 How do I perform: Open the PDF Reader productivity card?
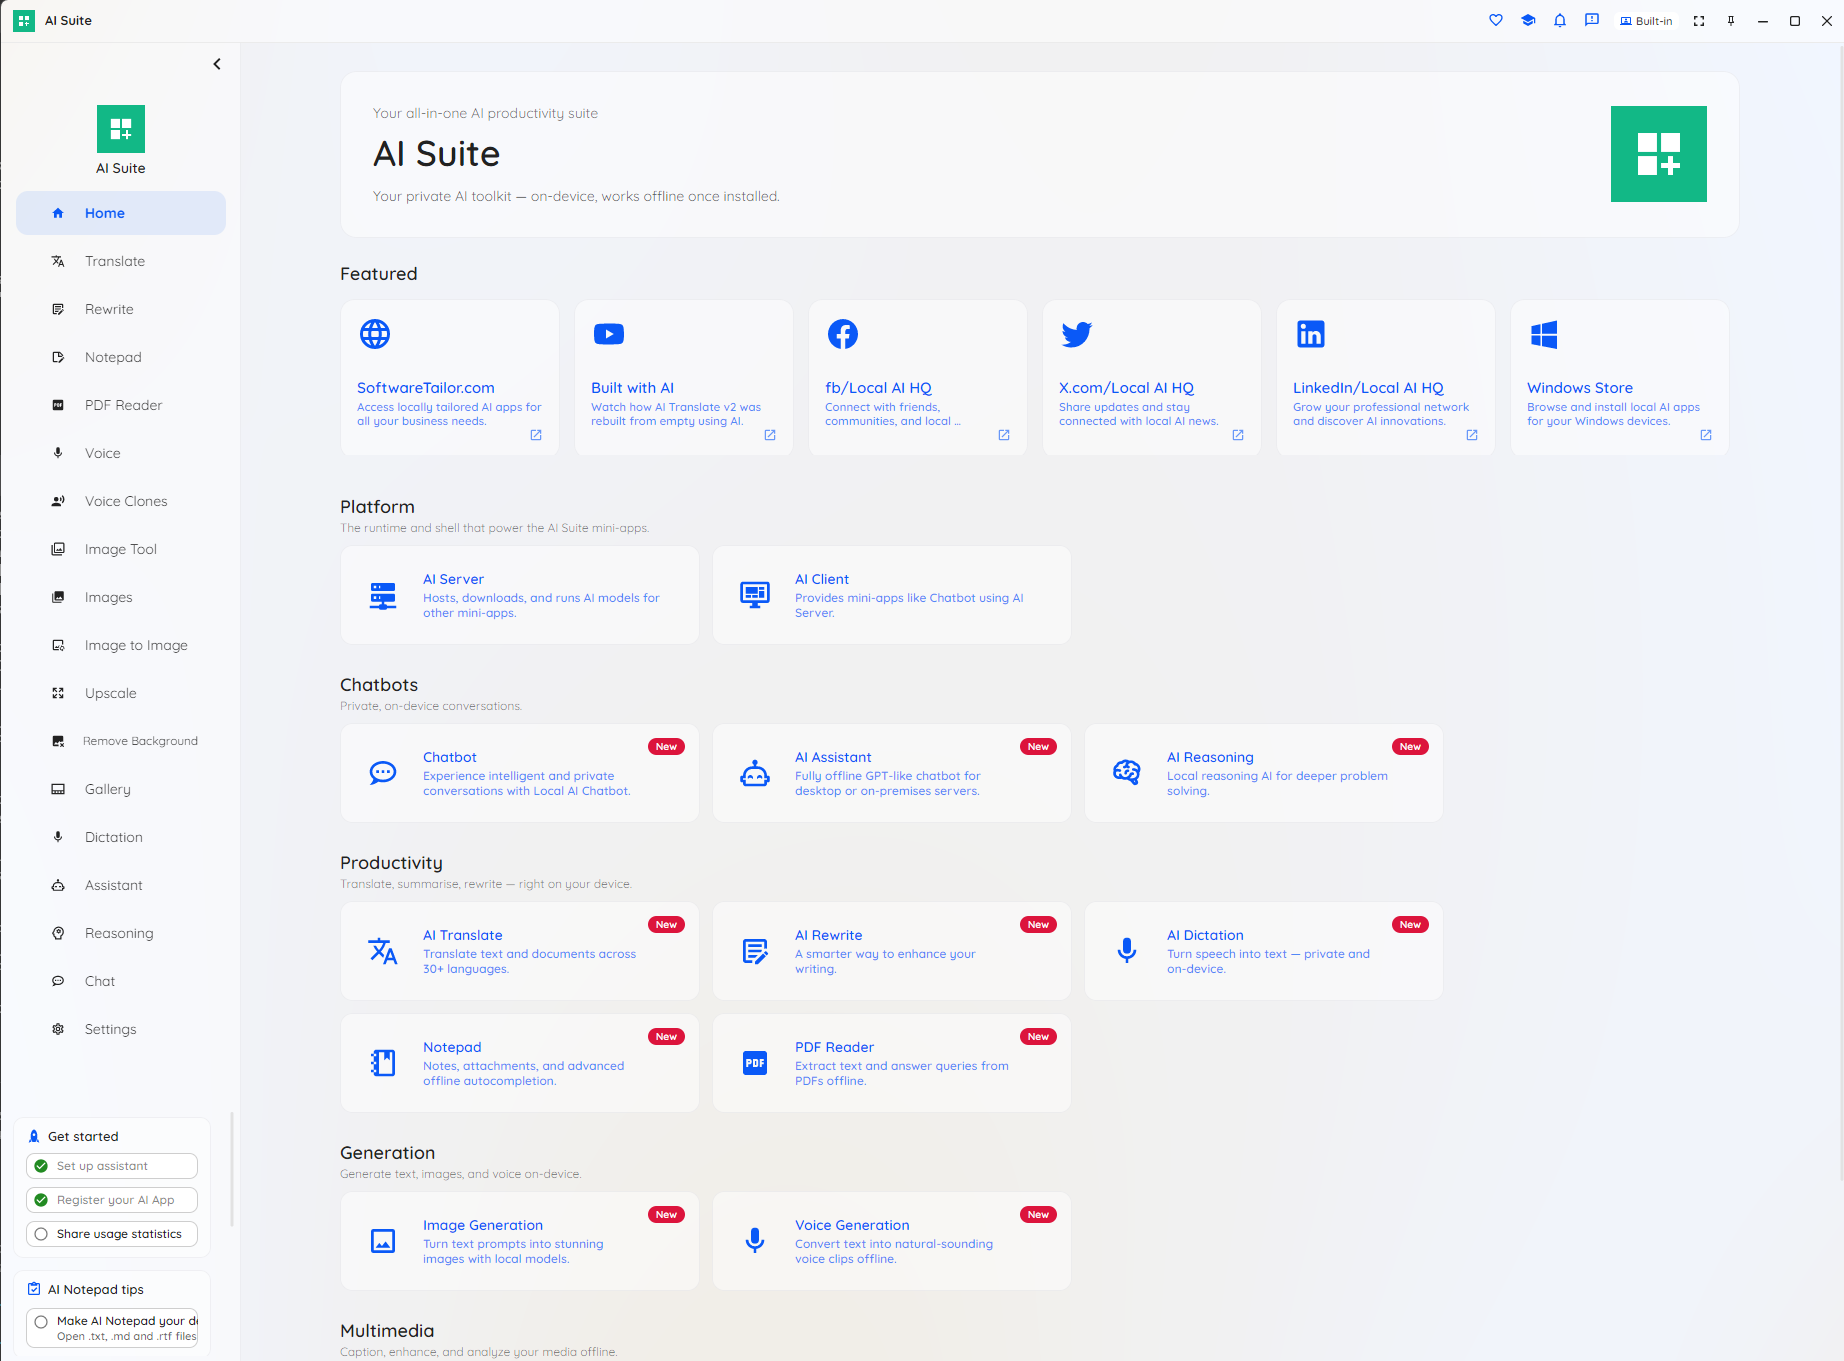[892, 1063]
